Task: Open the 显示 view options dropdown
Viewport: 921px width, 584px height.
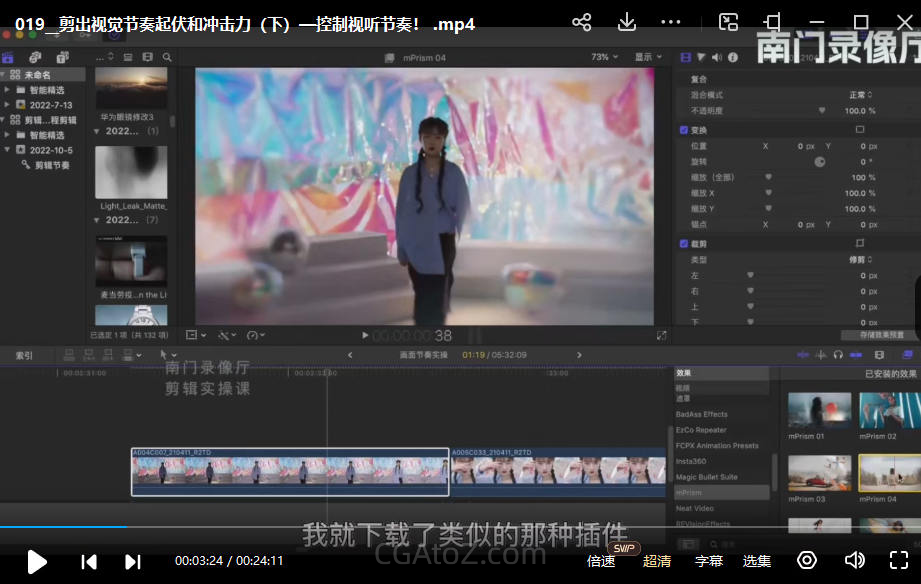Action: pos(648,58)
